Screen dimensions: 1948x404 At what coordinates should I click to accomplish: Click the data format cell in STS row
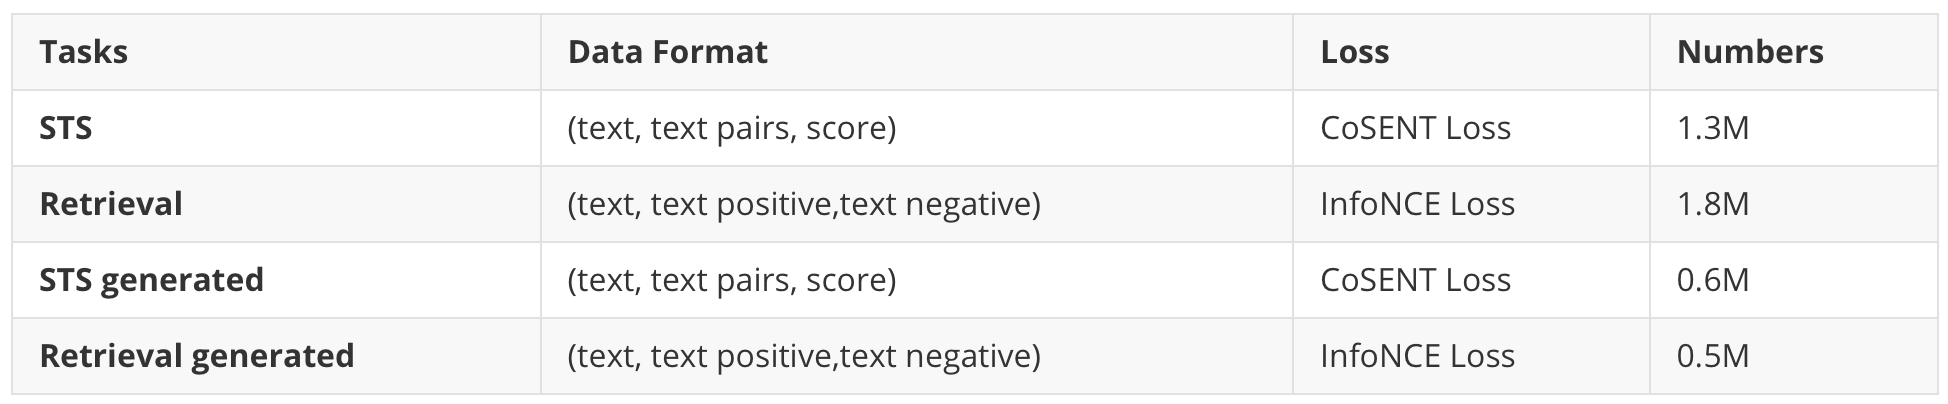click(731, 128)
